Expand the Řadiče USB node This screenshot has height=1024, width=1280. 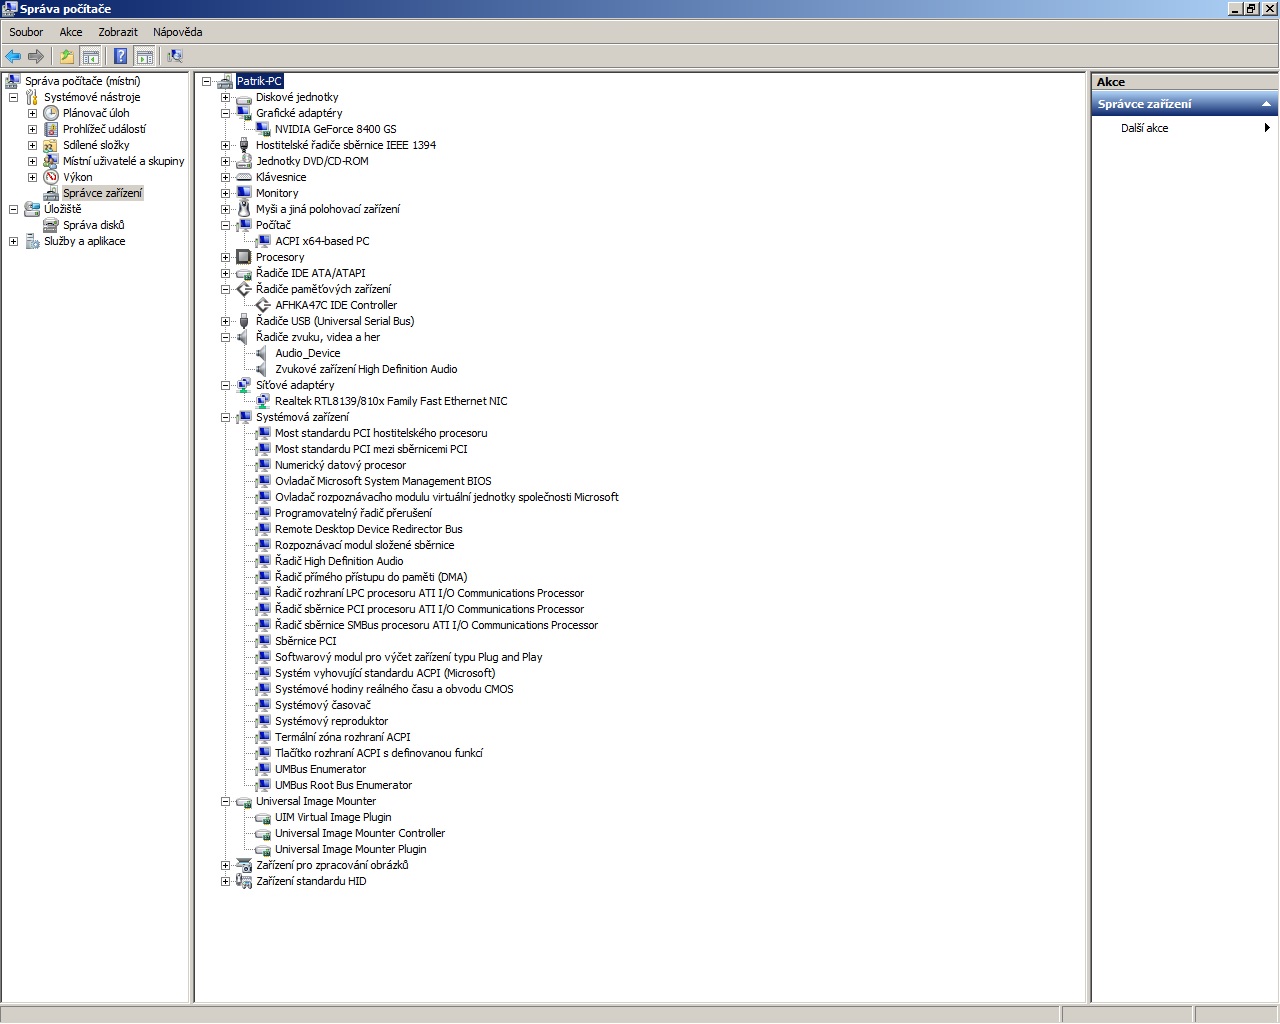(x=225, y=321)
